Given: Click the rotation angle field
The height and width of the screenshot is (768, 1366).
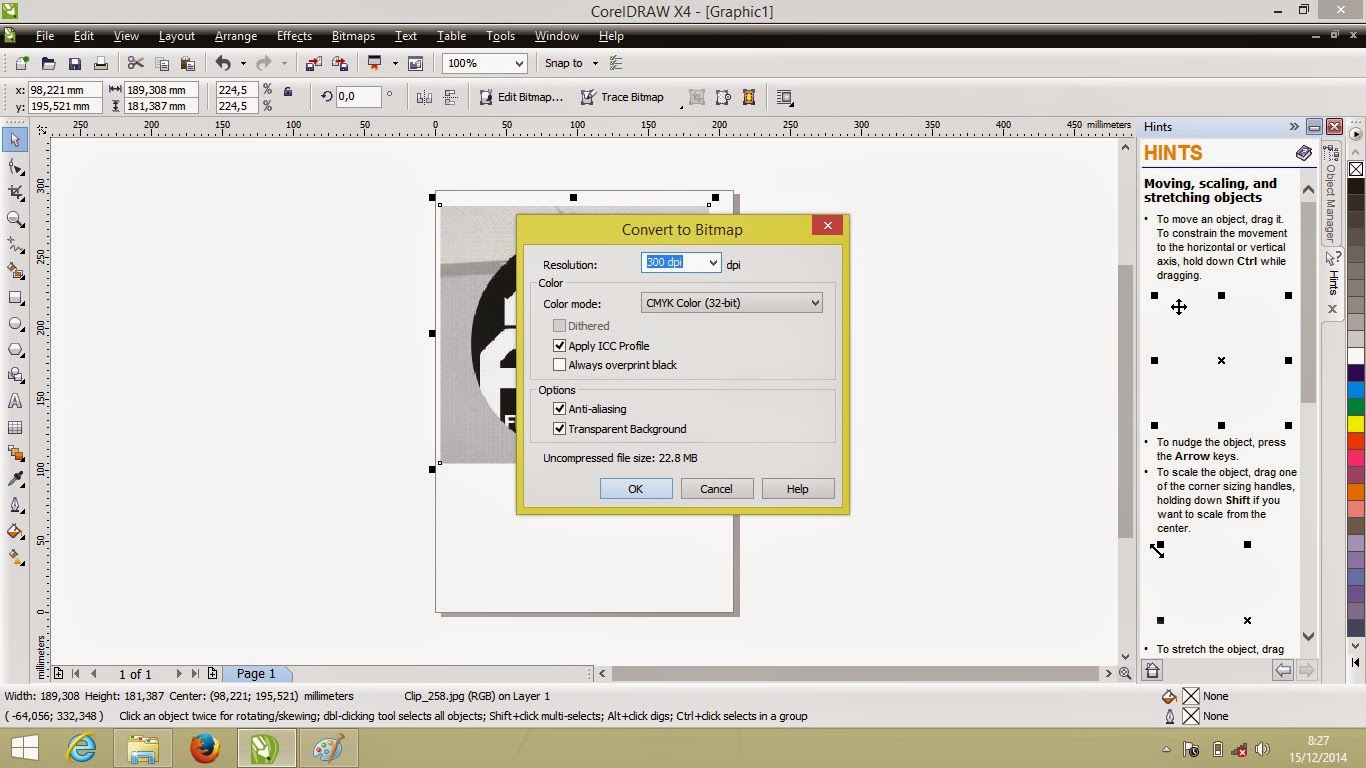Looking at the screenshot, I should click(358, 97).
